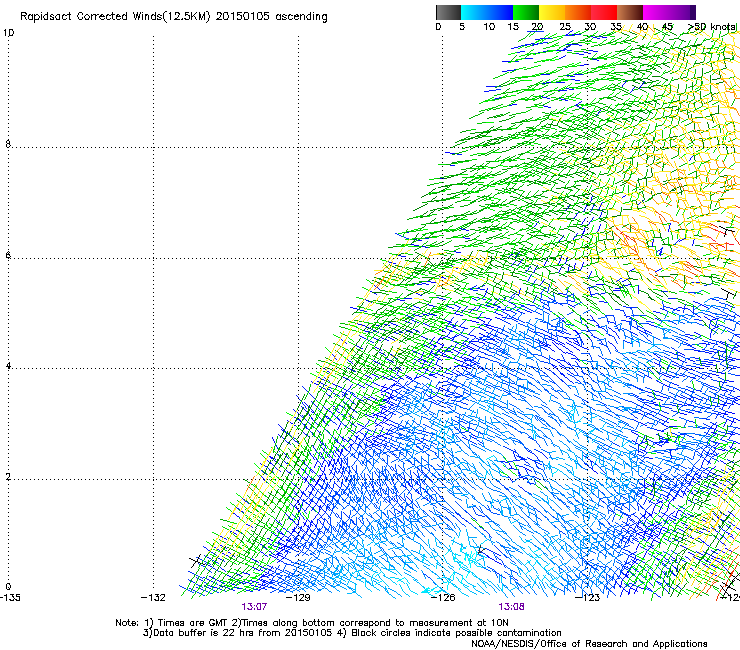Click the date '20150105' in the title
The height and width of the screenshot is (650, 740).
[x=243, y=16]
